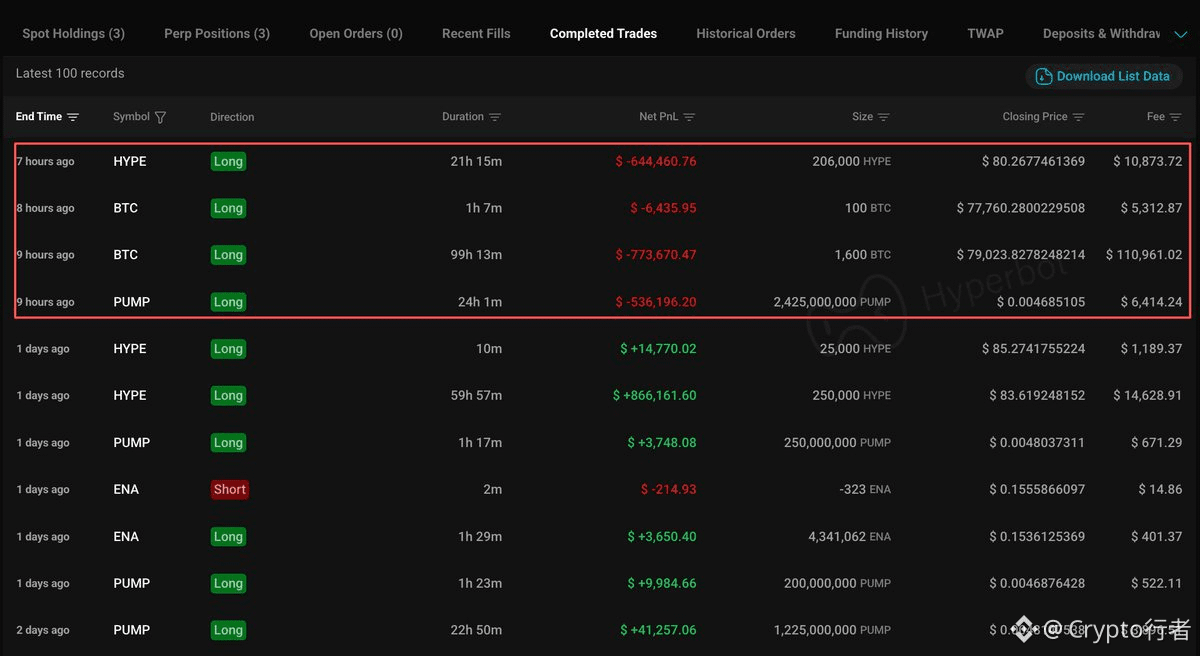Sort trades by Duration icon
The width and height of the screenshot is (1200, 656).
(495, 117)
